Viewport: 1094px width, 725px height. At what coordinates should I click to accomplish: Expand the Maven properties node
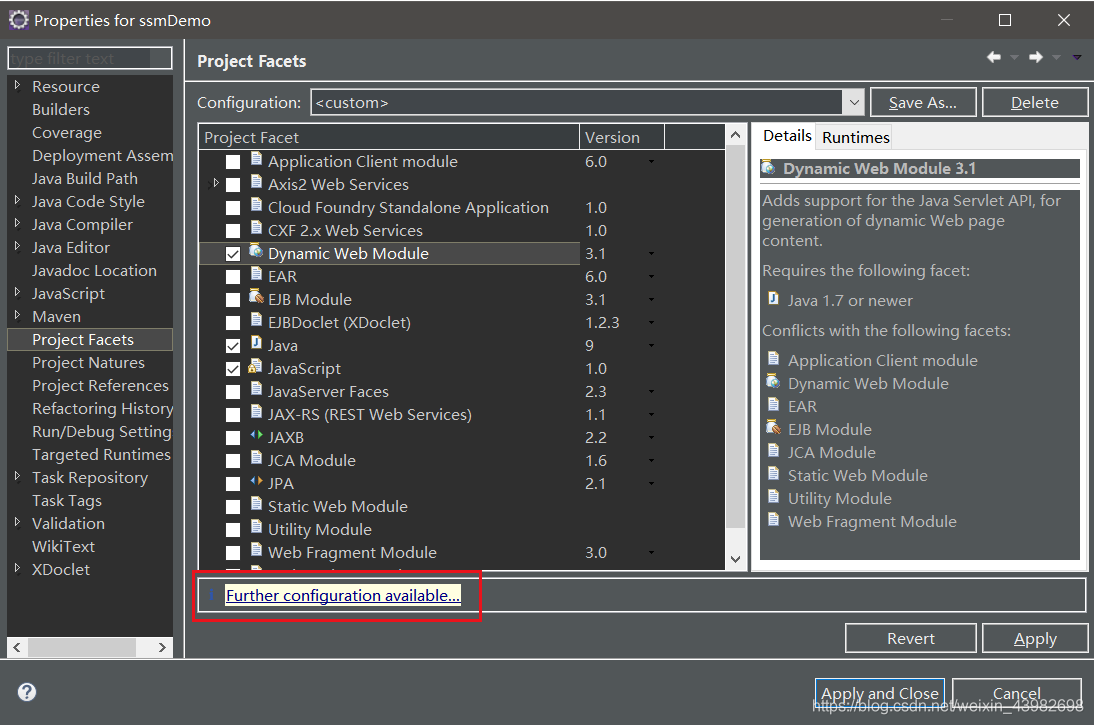click(x=17, y=315)
